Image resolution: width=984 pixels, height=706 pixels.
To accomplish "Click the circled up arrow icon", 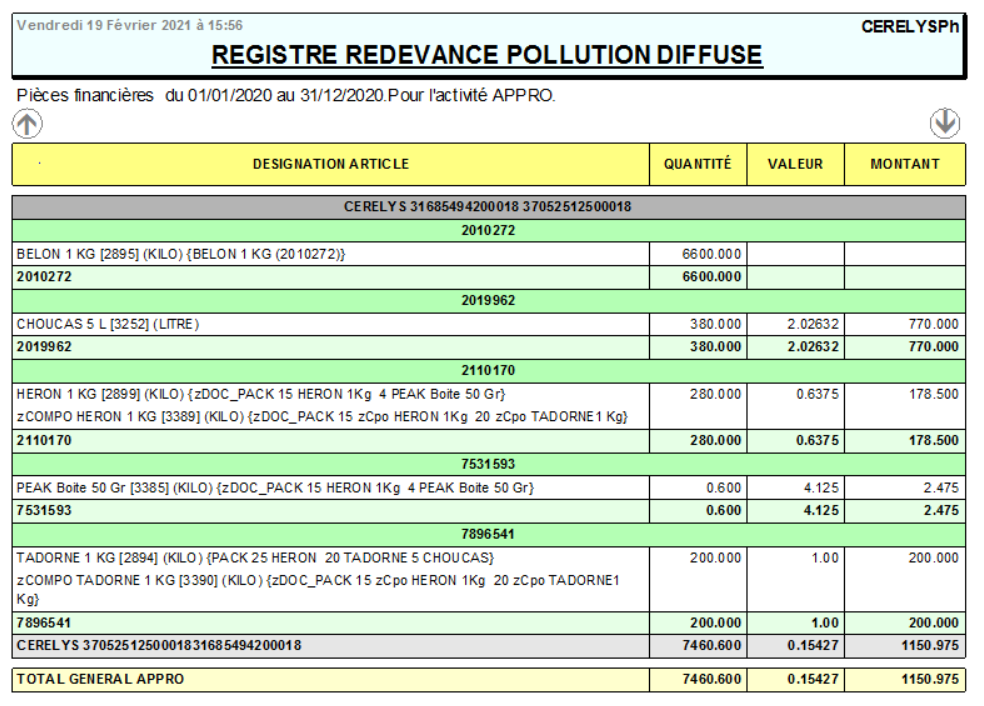I will pos(28,123).
